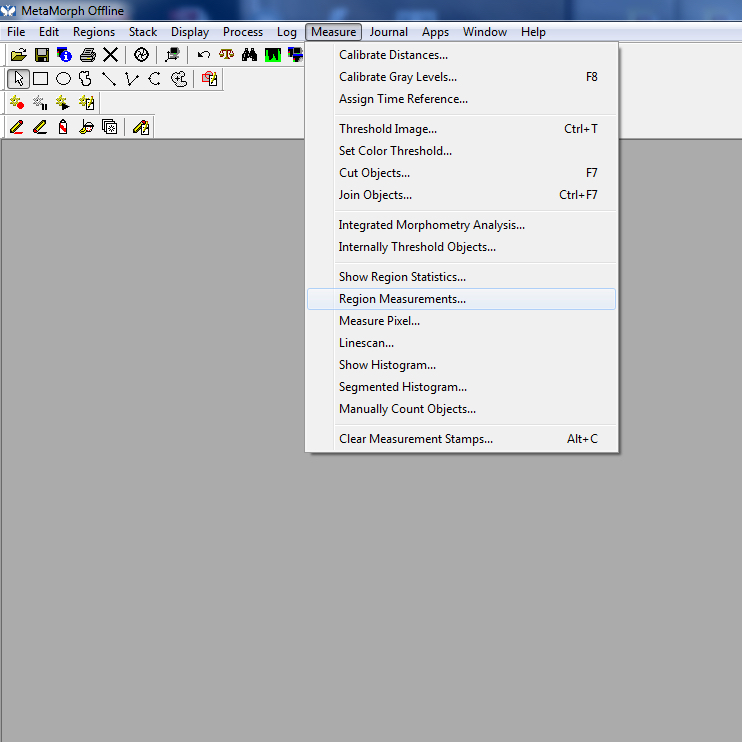The width and height of the screenshot is (742, 742).
Task: Choose Show Histogram menu entry
Action: 461,365
